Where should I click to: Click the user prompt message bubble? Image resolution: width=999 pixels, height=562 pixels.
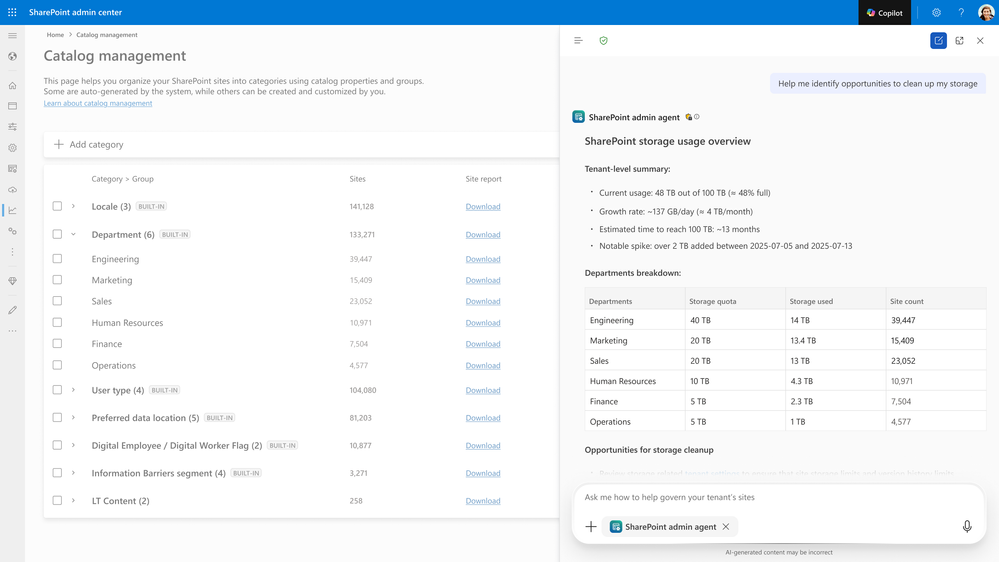click(x=877, y=83)
